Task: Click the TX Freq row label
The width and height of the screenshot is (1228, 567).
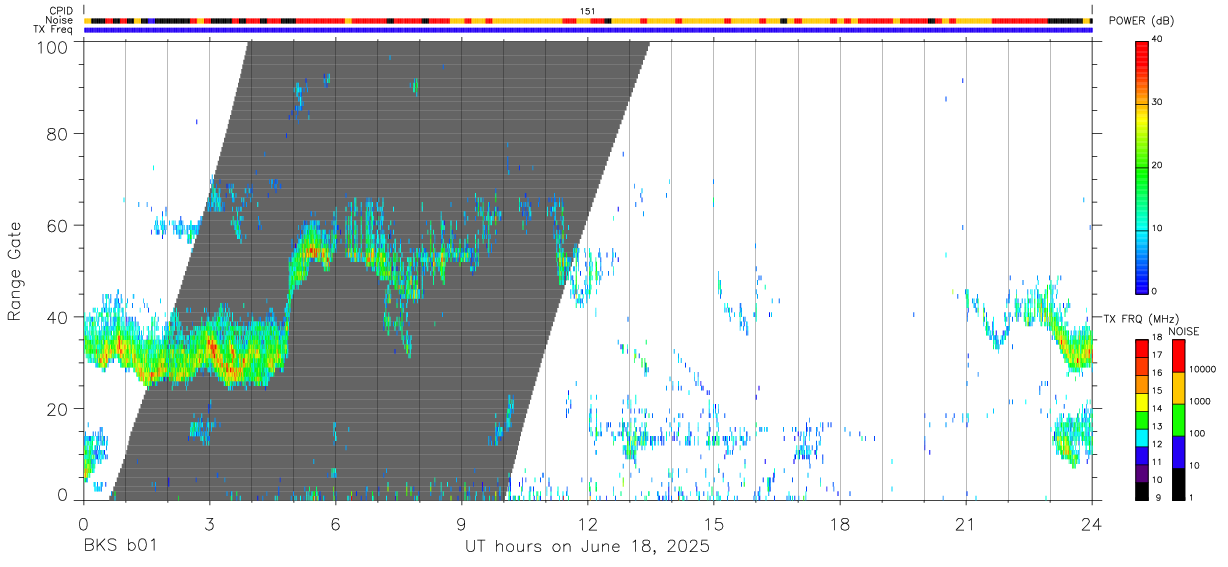Action: coord(54,30)
